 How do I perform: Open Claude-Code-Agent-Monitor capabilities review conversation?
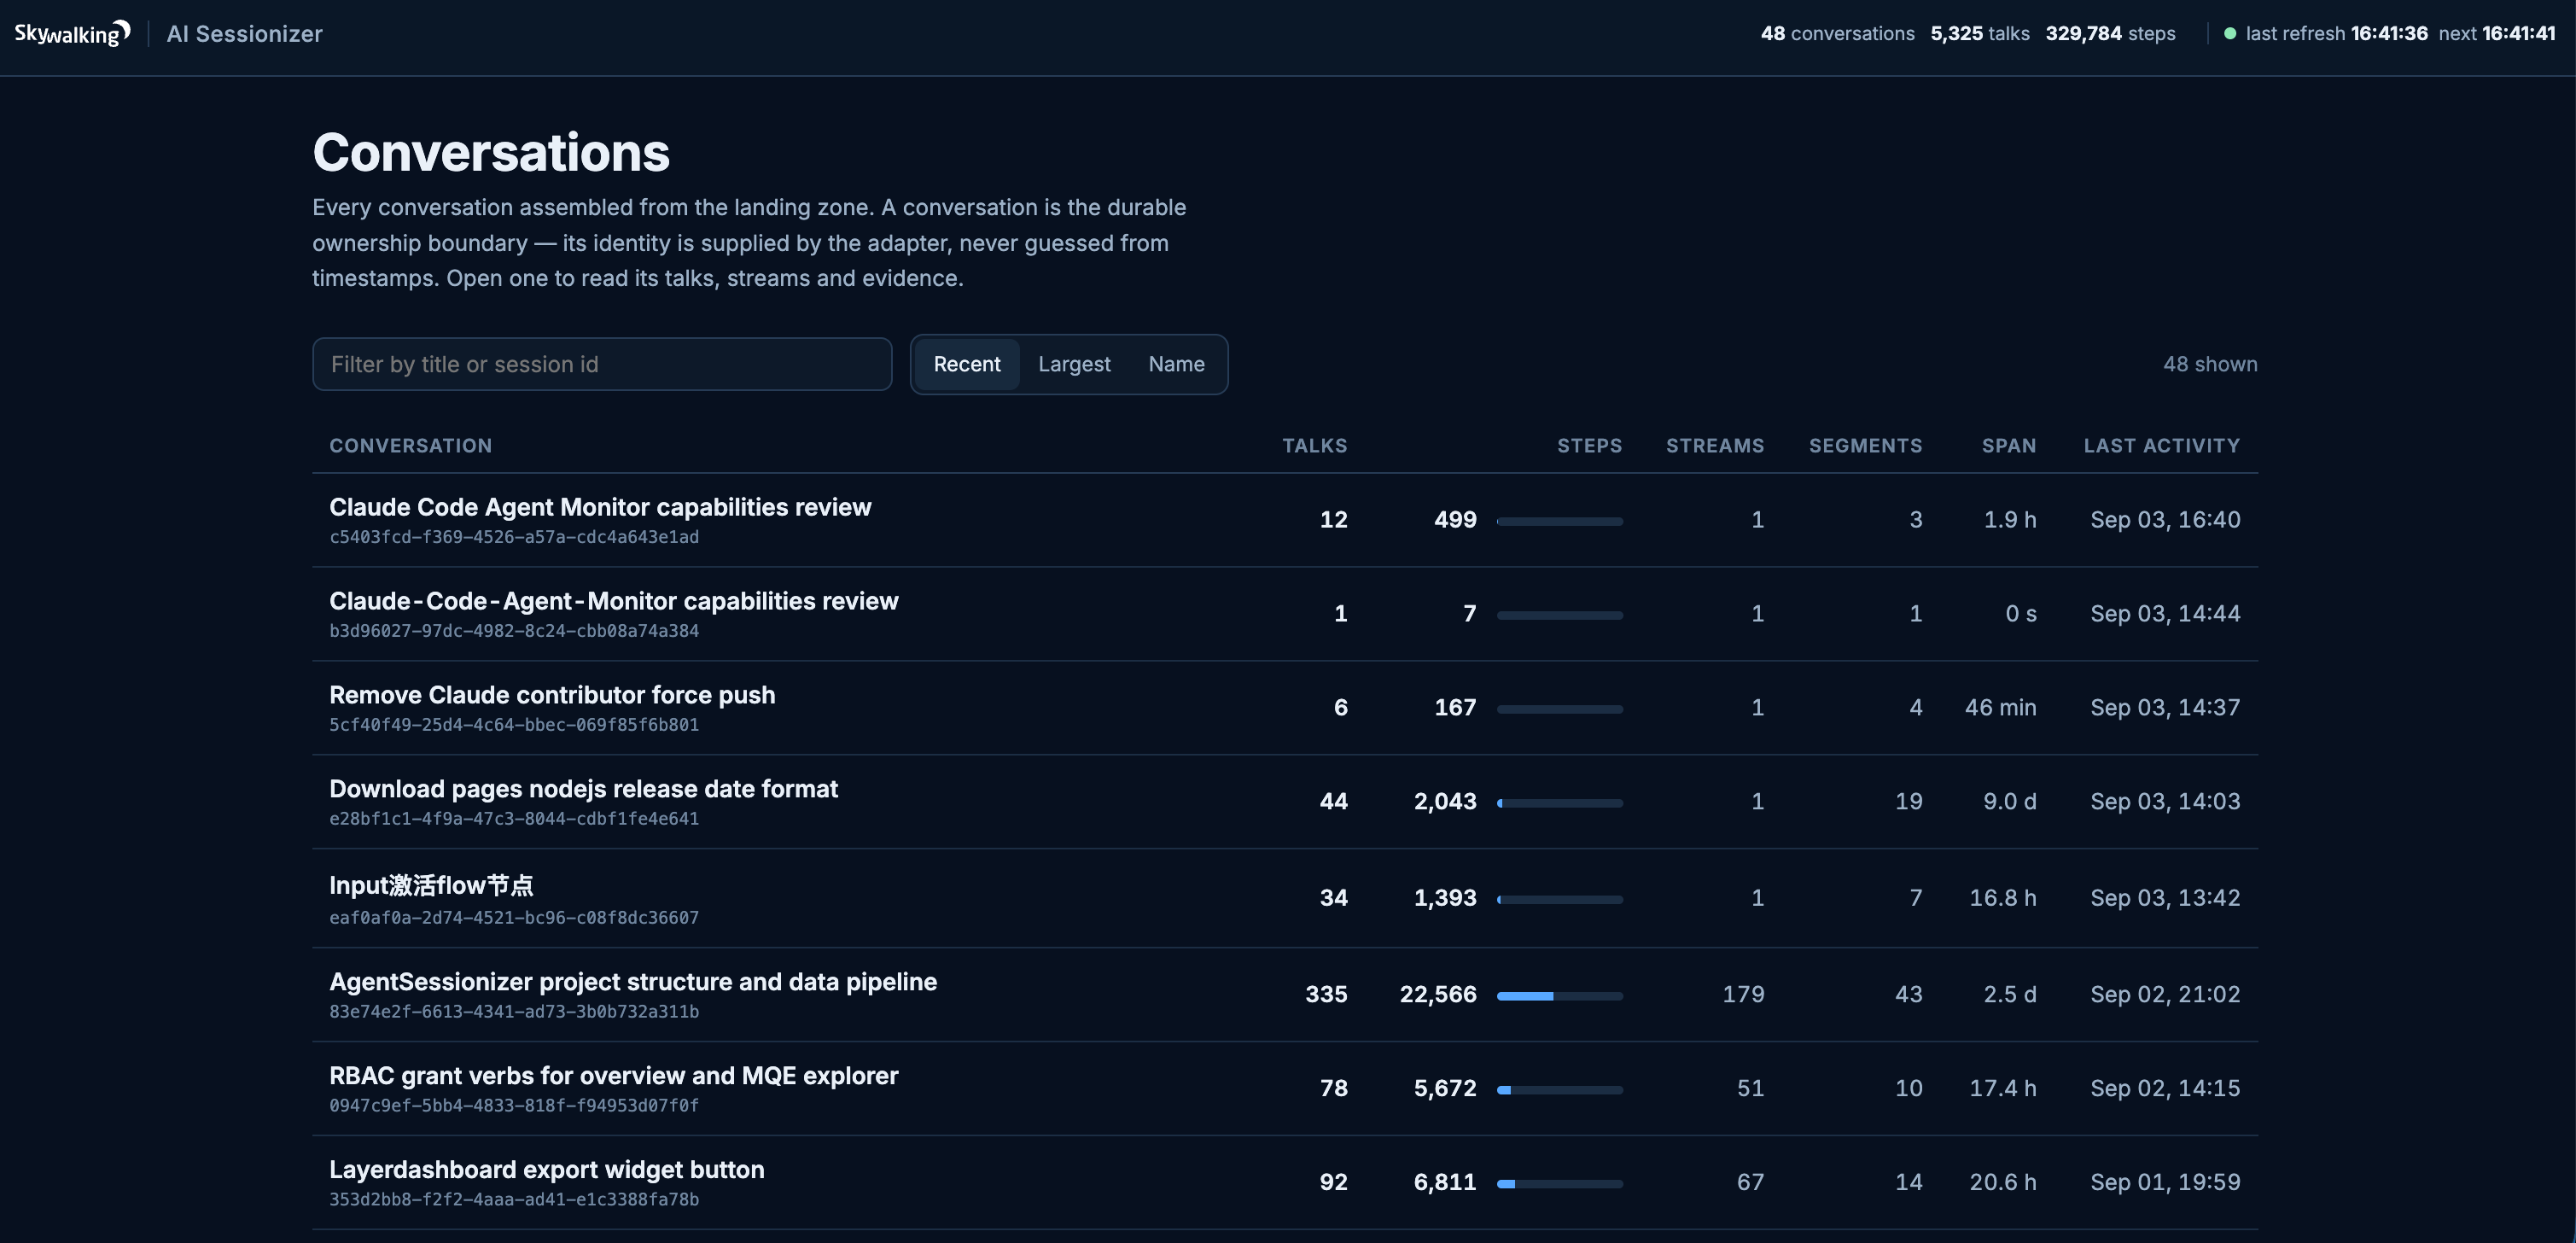[x=613, y=601]
